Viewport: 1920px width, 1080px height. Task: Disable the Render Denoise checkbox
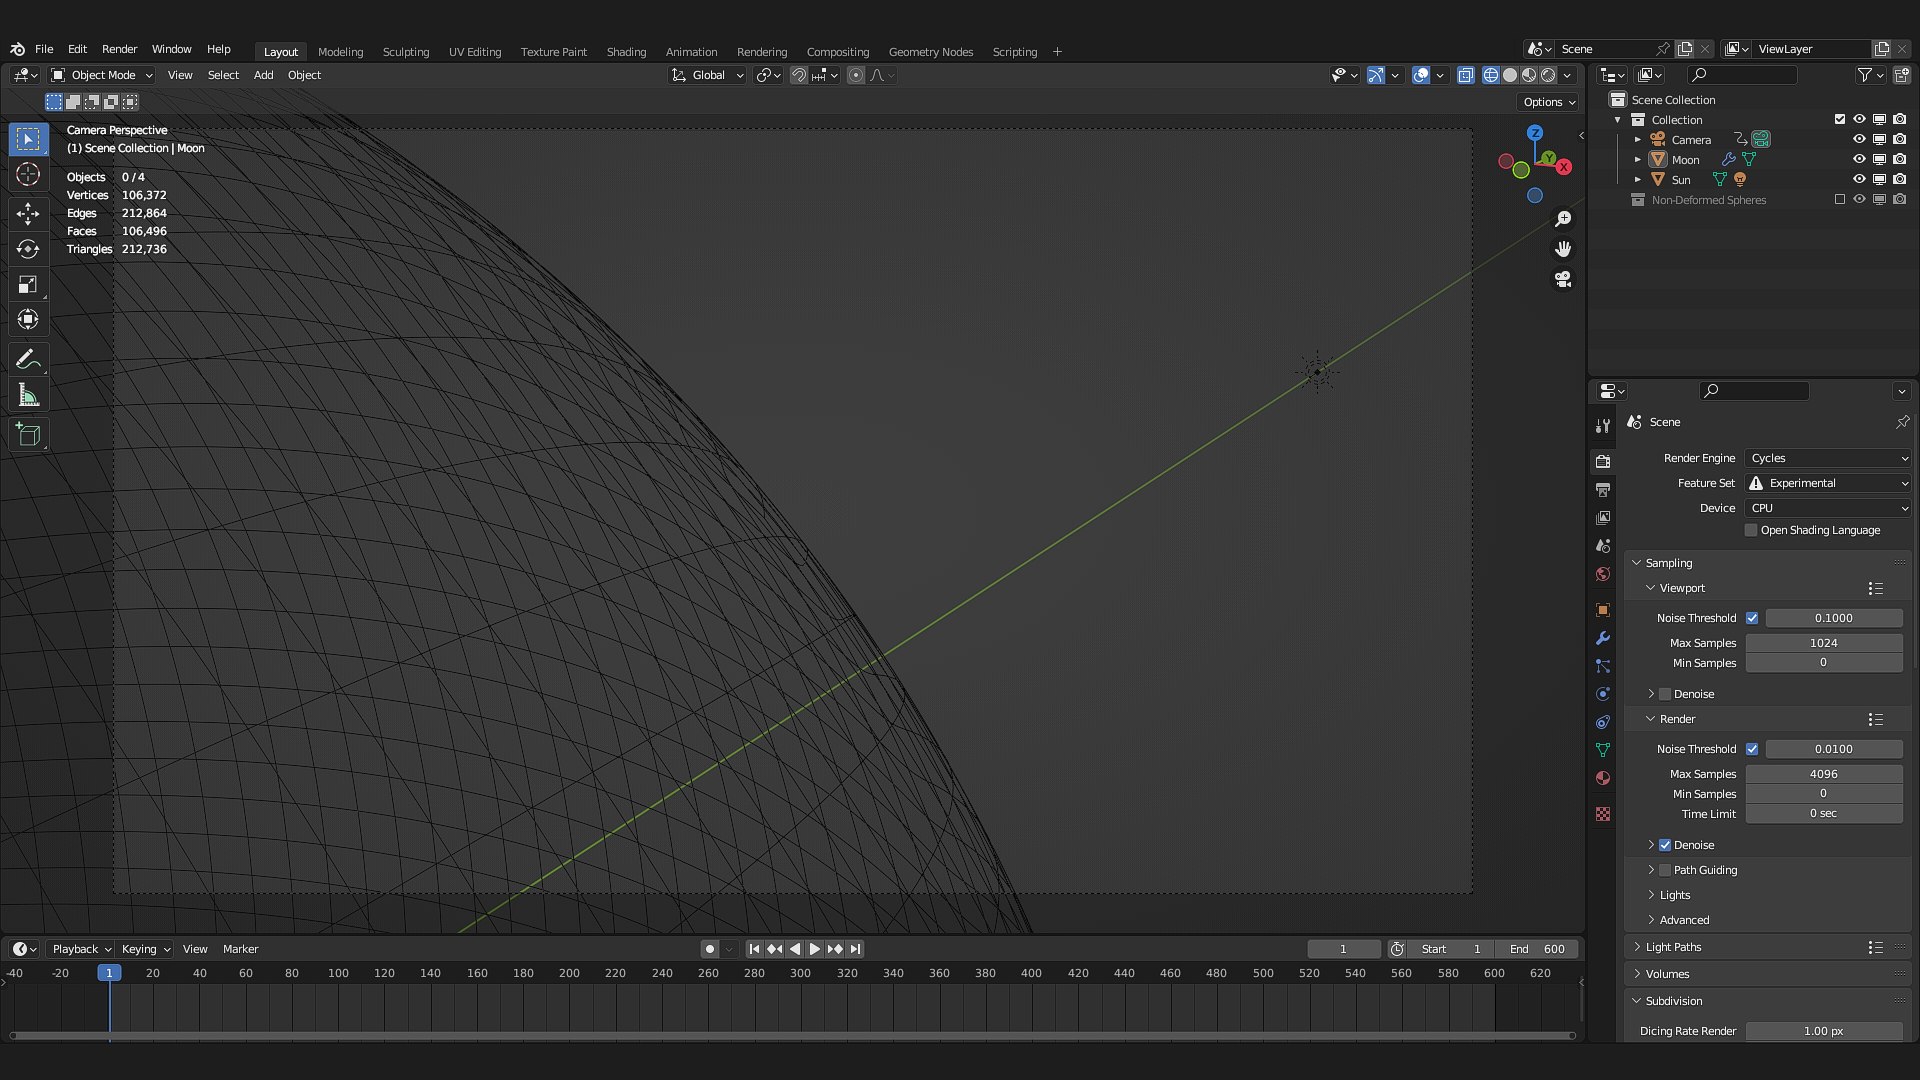[x=1665, y=845]
